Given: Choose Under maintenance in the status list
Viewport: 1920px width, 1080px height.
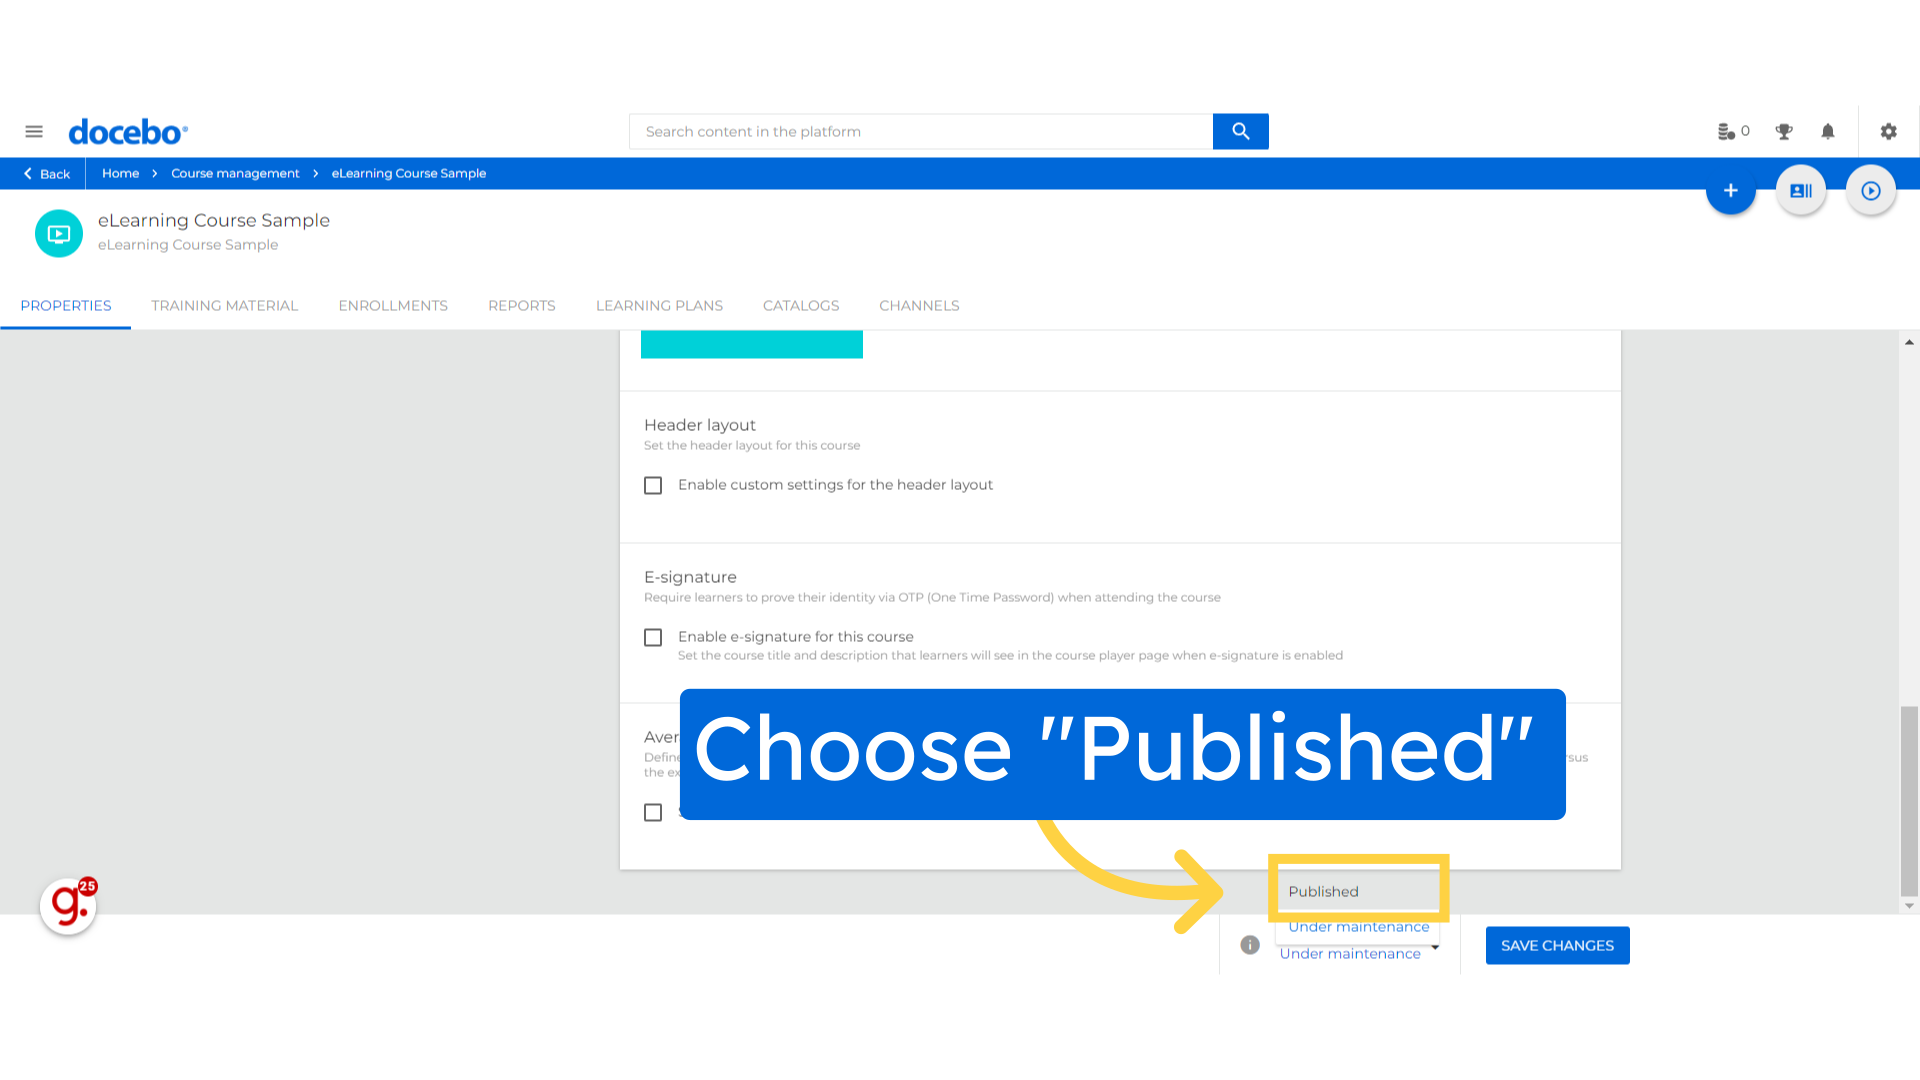Looking at the screenshot, I should click(x=1356, y=927).
